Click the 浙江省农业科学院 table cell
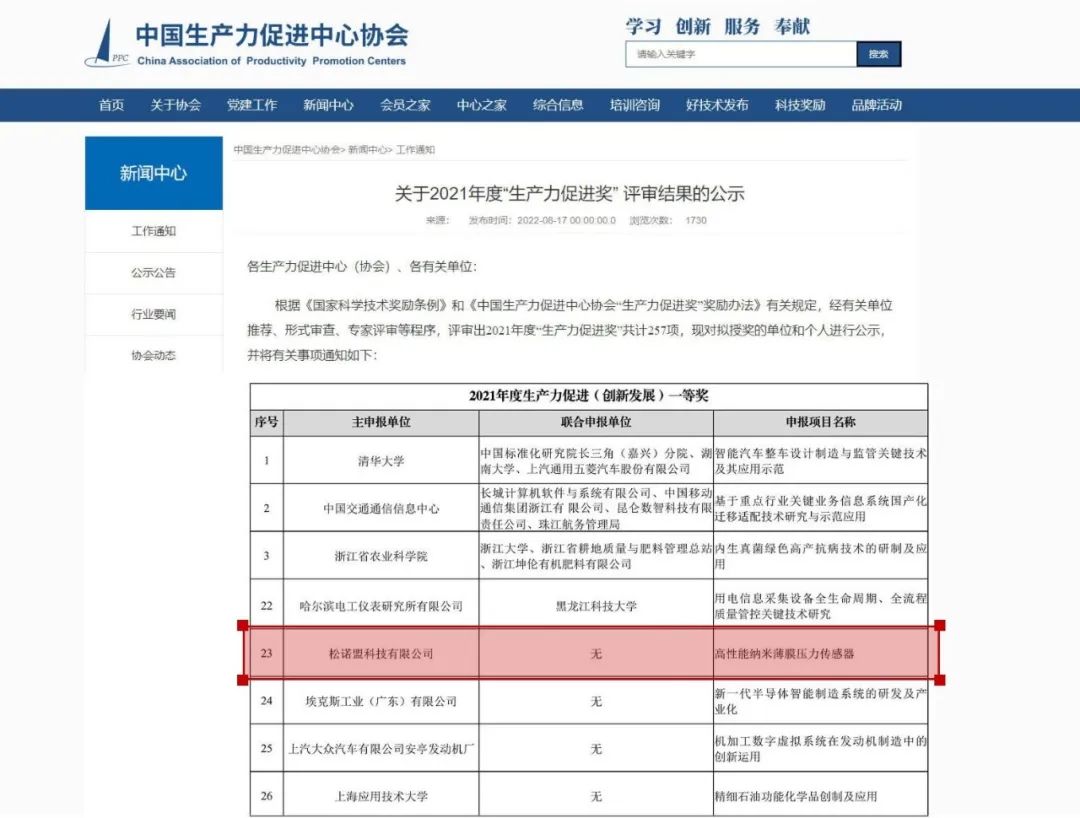Screen dimensions: 1080x818 pyautogui.click(x=381, y=556)
